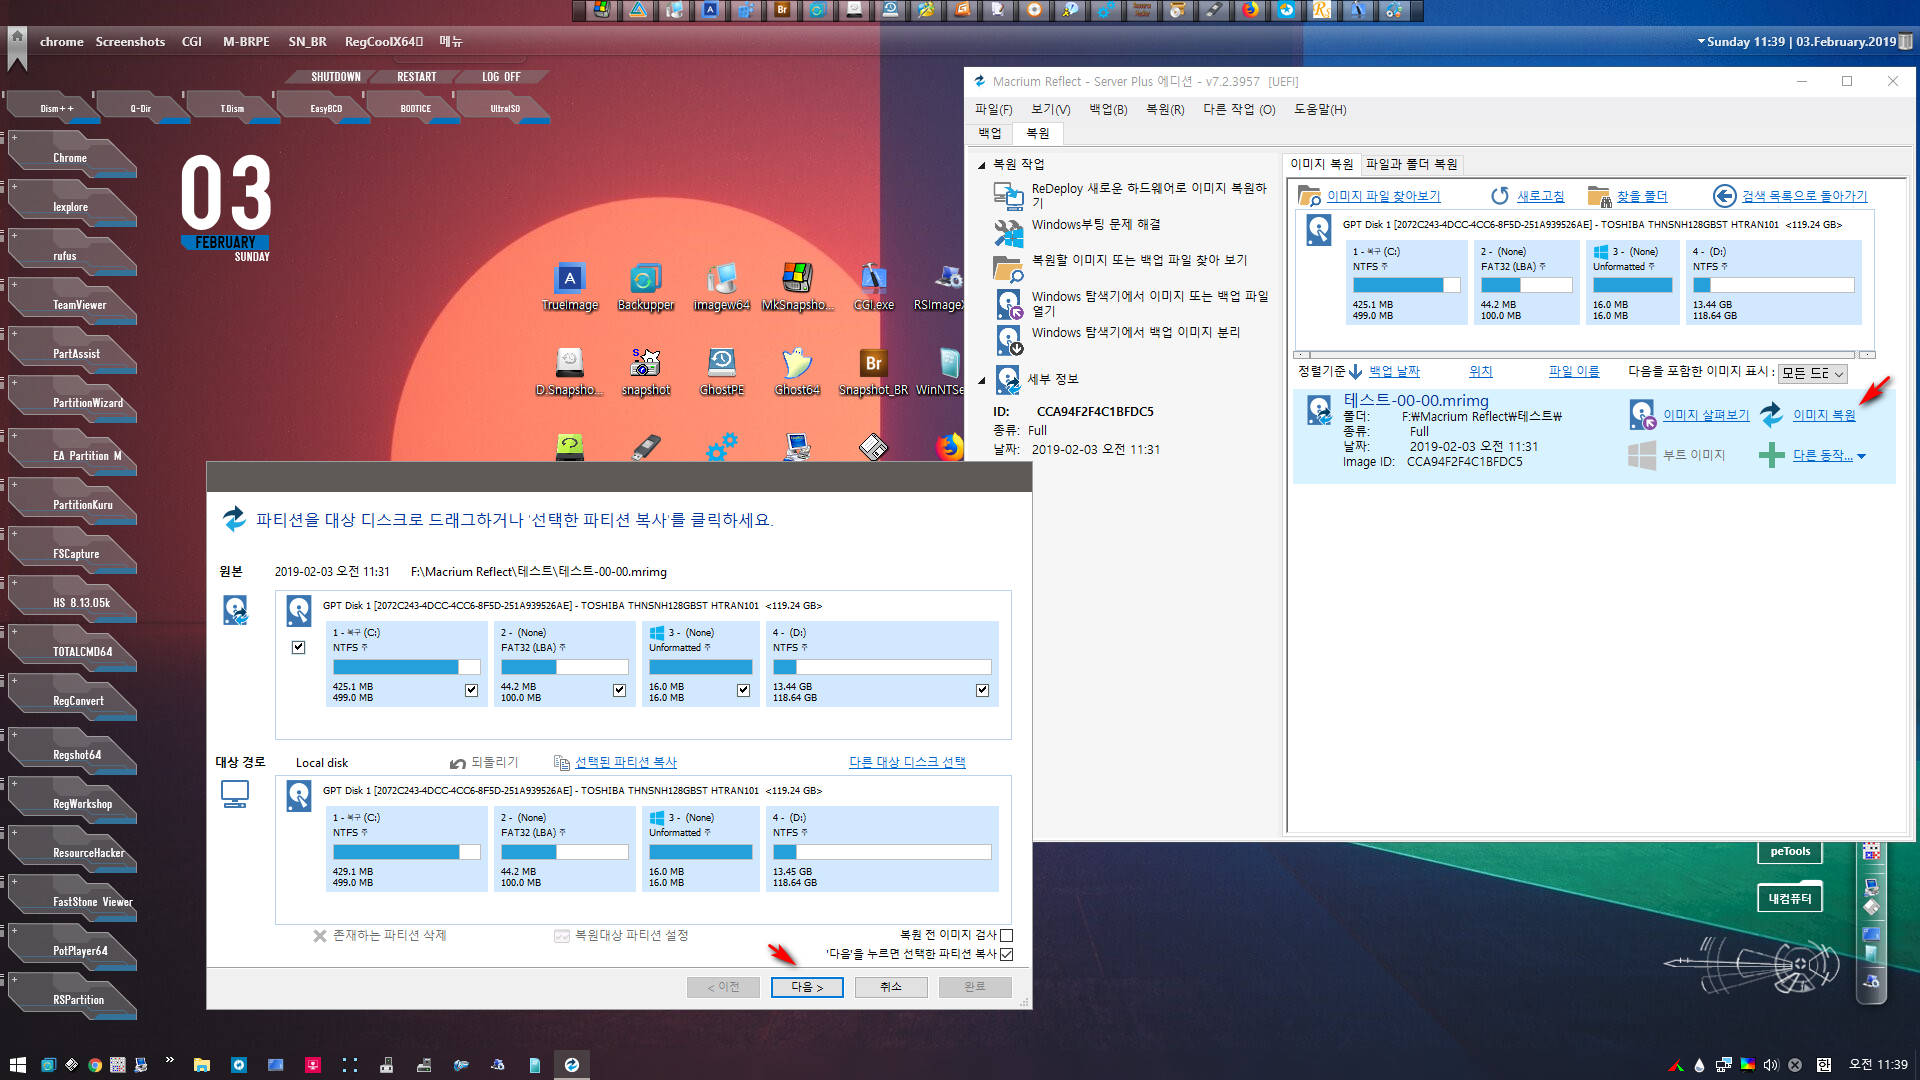Click 검색 목록으로 돌아가기 link
Viewport: 1920px width, 1080px height.
[x=1804, y=196]
